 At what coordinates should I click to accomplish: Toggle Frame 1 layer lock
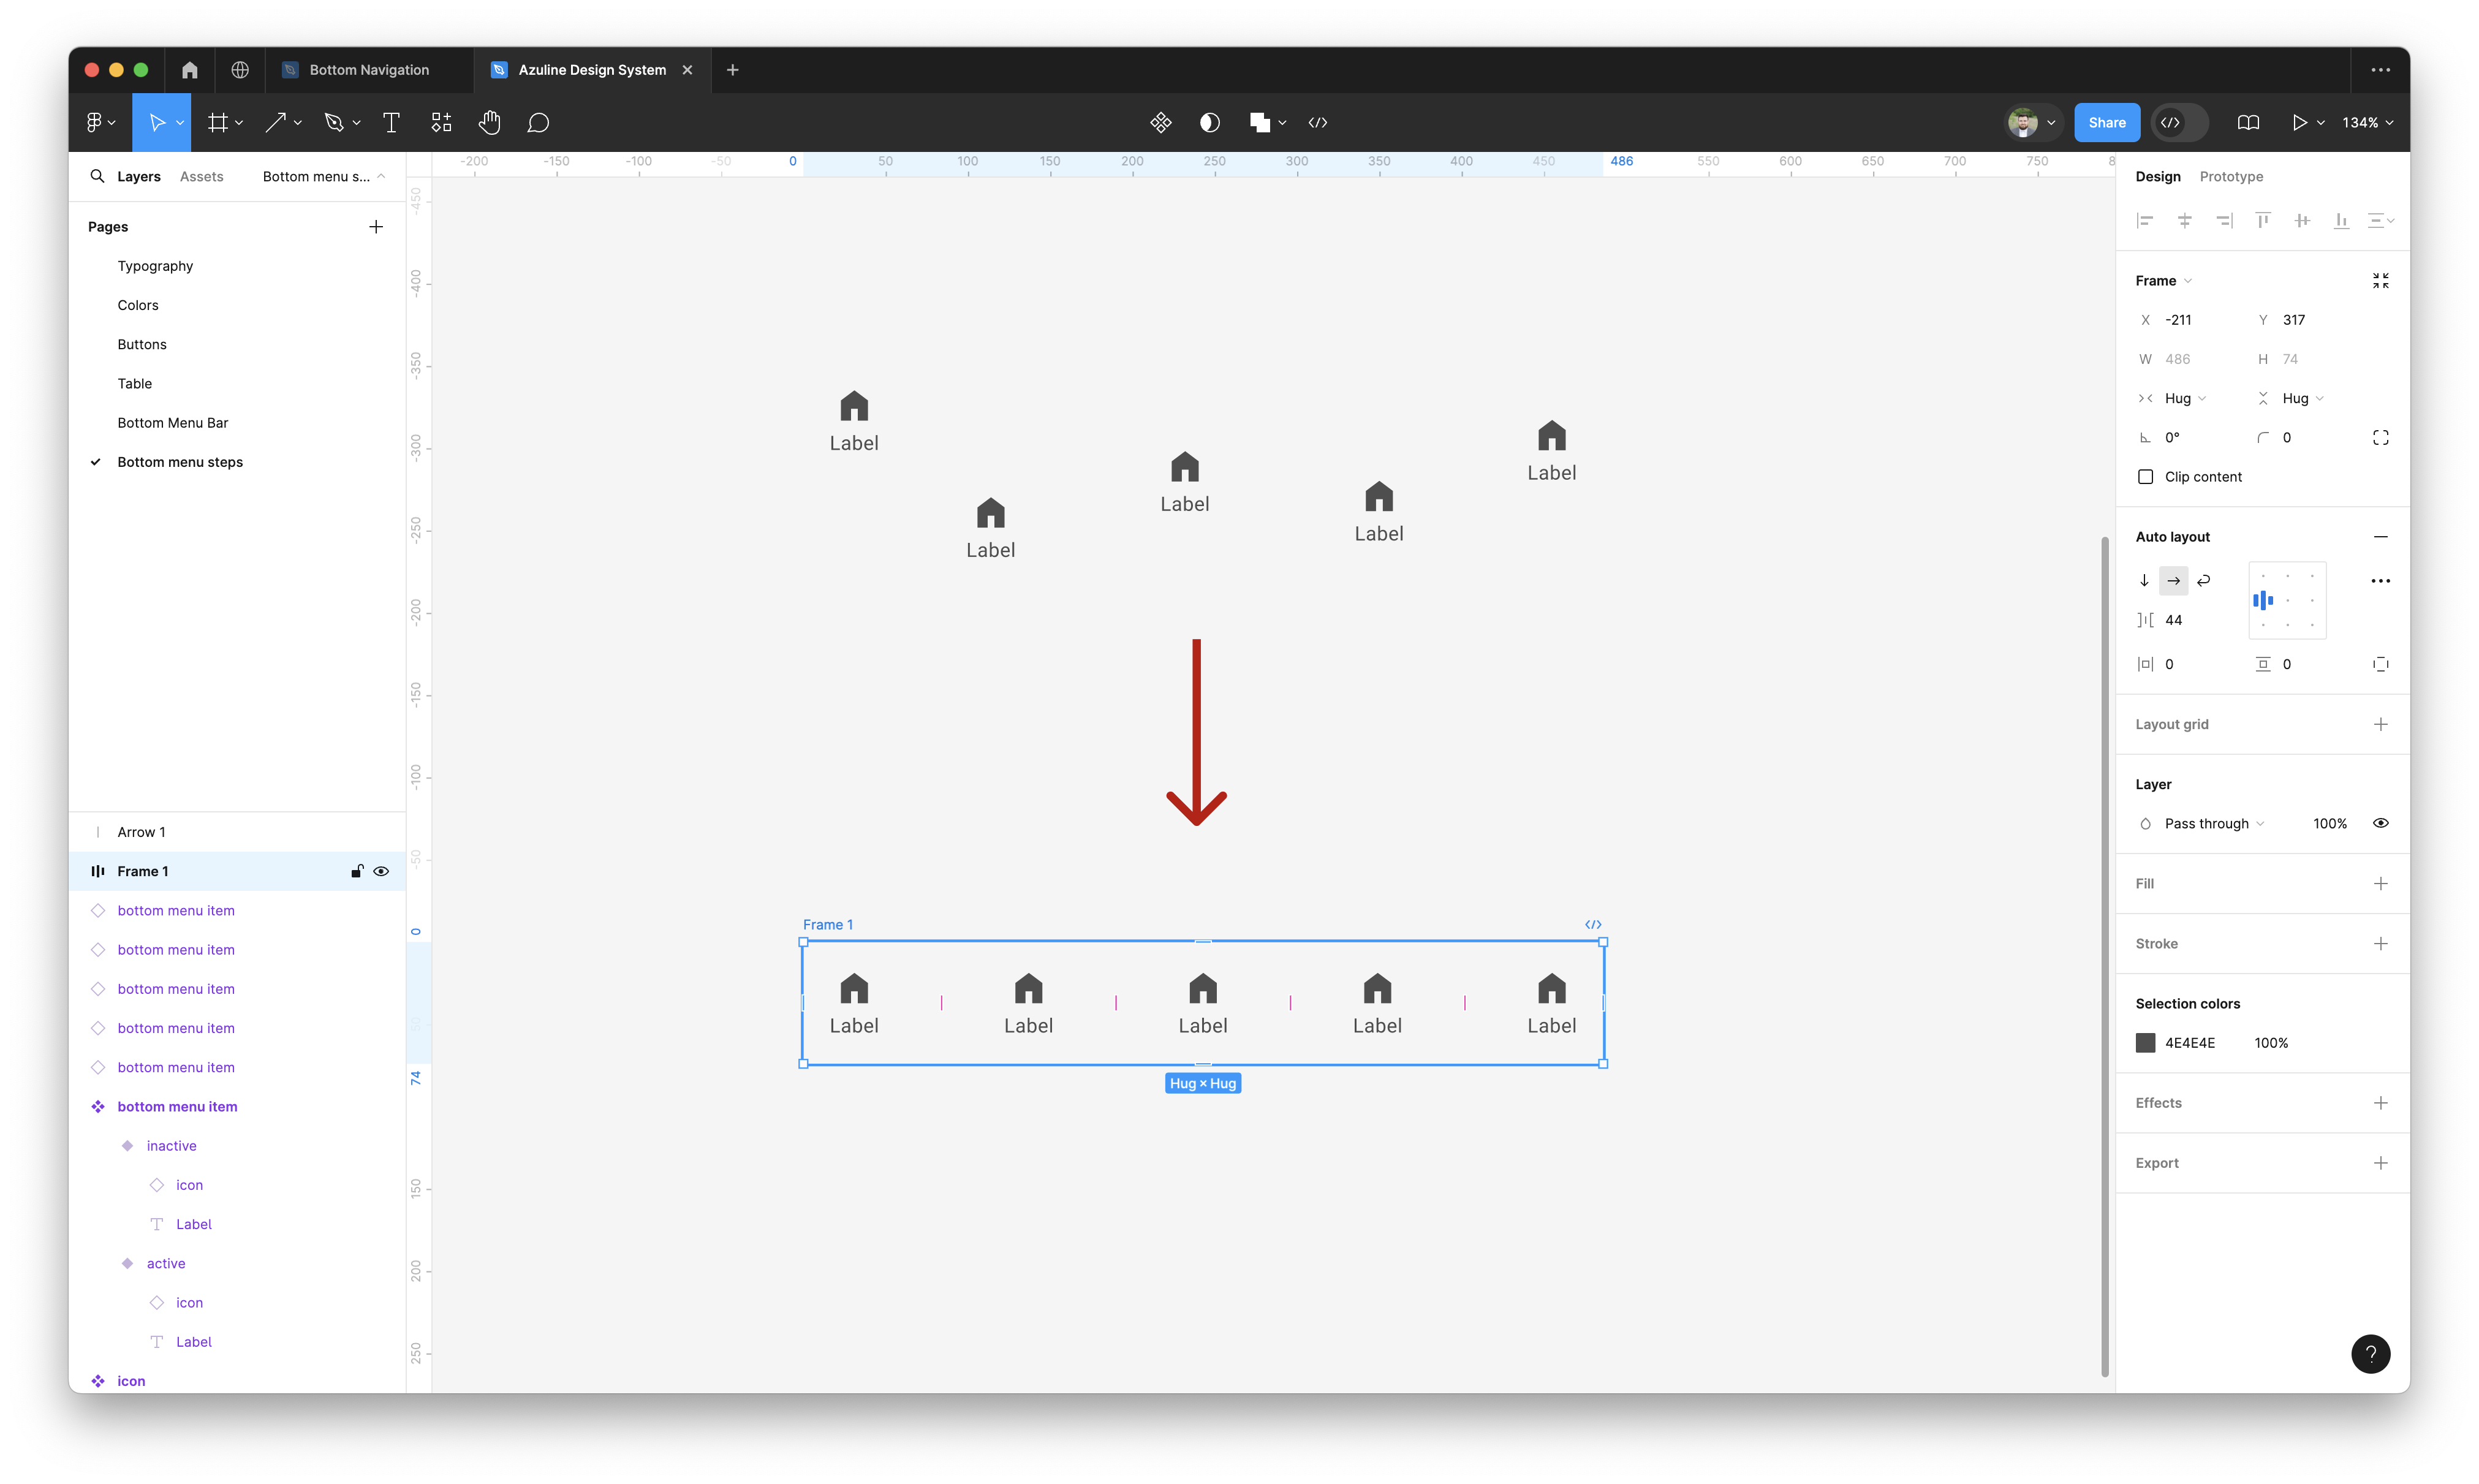356,871
